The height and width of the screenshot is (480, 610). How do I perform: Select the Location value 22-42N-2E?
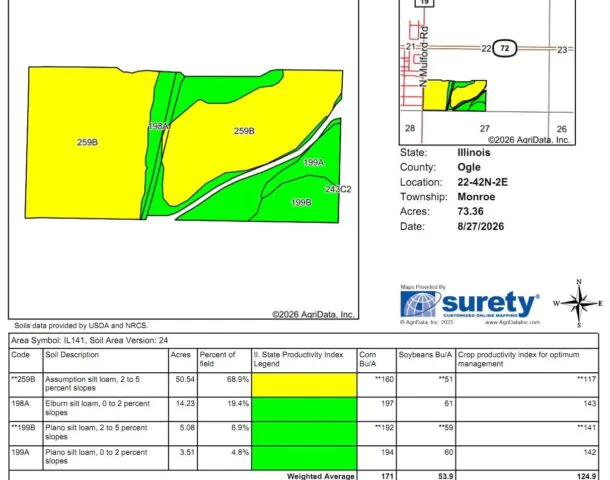482,182
